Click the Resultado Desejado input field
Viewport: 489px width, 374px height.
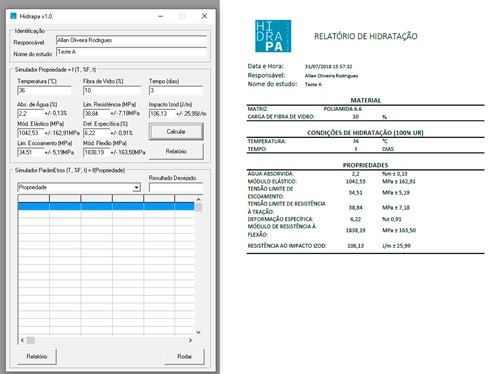point(176,188)
